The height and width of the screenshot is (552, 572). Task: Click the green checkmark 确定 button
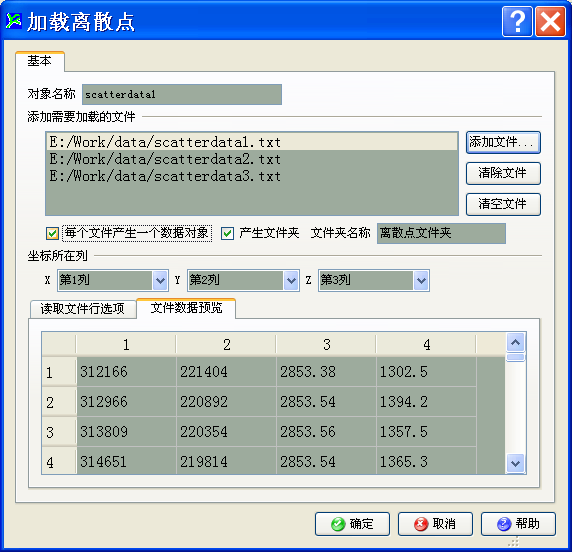point(352,524)
